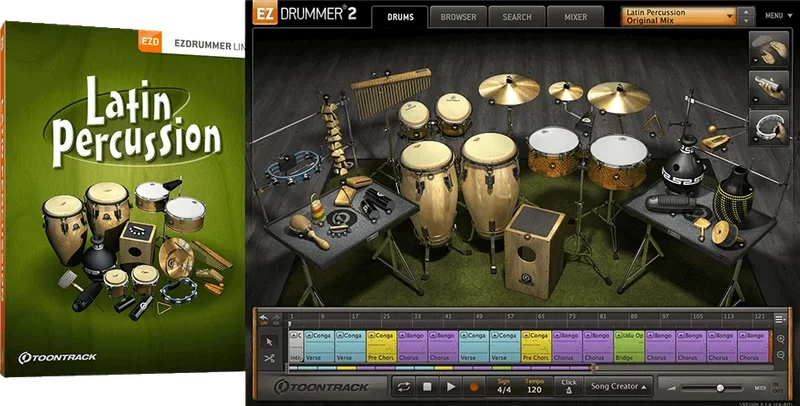Select the scissors split tool
Image resolution: width=800 pixels, height=406 pixels.
coord(269,358)
